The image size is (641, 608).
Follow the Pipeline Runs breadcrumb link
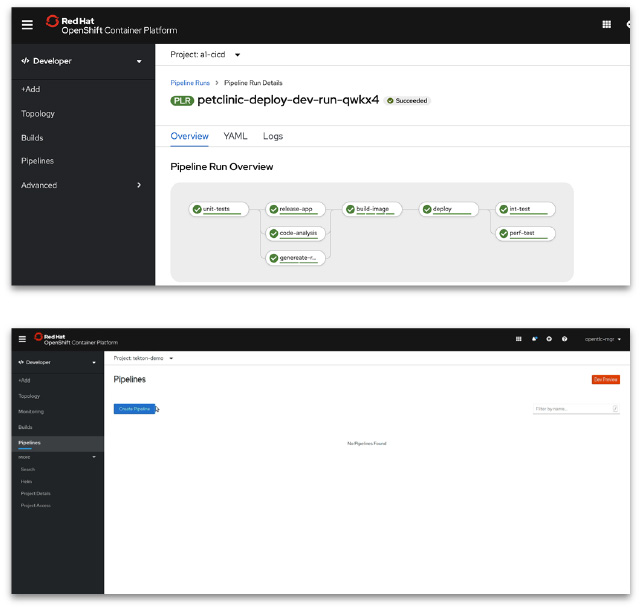coord(189,83)
